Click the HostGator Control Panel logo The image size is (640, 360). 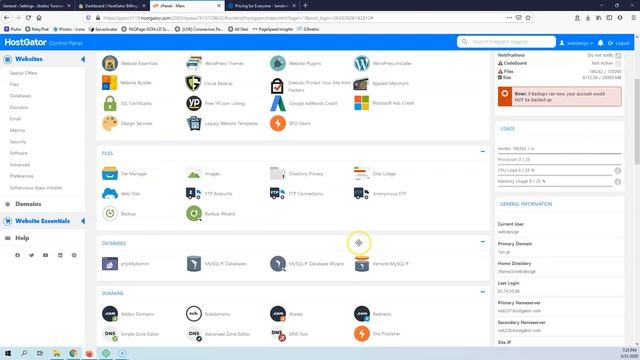point(43,42)
